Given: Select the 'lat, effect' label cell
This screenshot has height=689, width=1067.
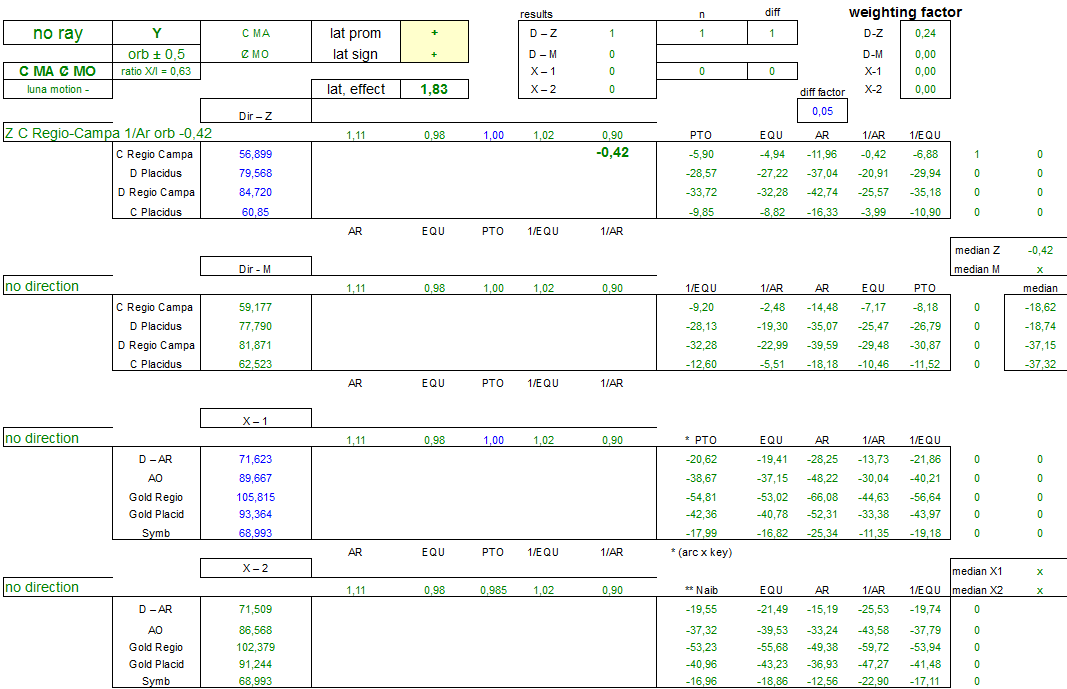Looking at the screenshot, I should (357, 89).
